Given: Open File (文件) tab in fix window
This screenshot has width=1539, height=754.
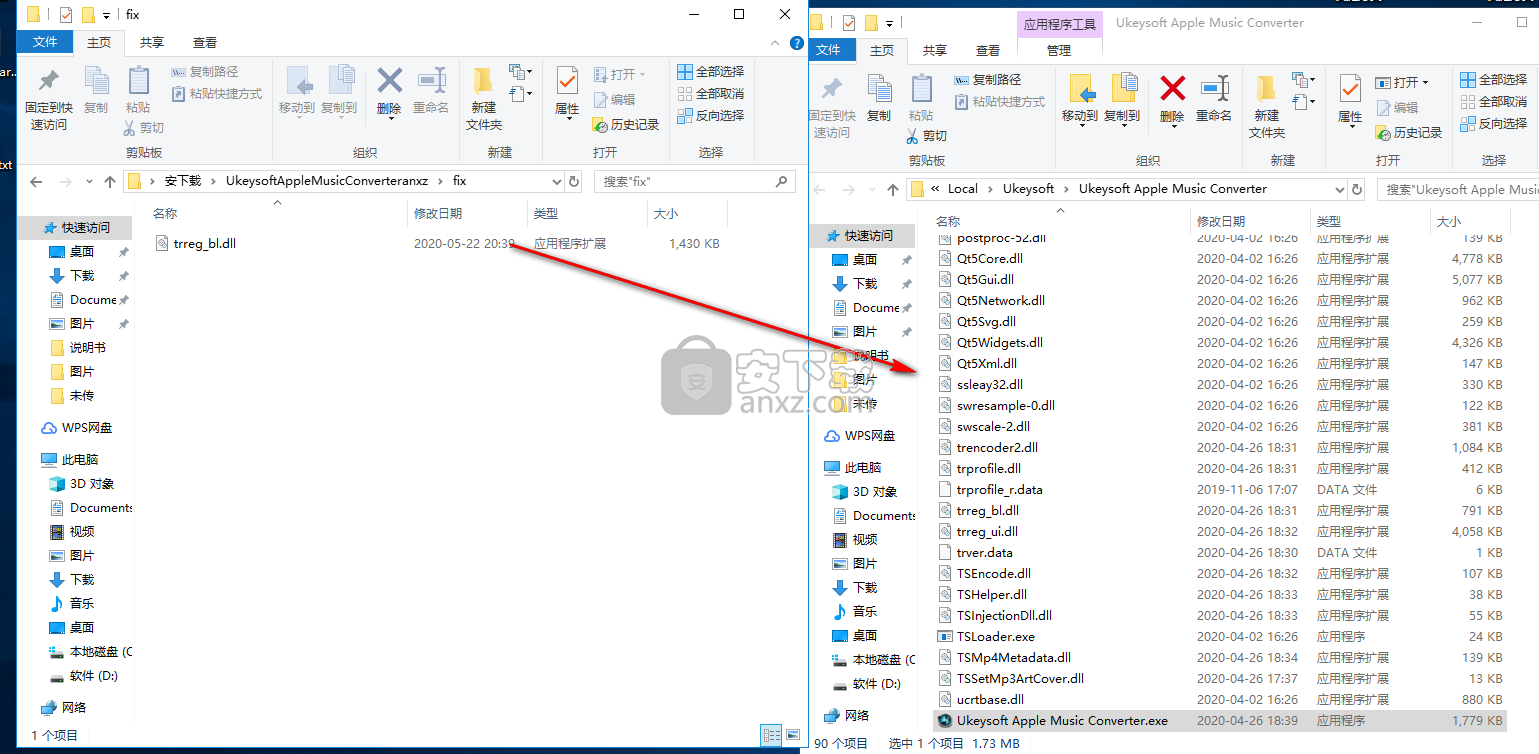Looking at the screenshot, I should pos(45,42).
